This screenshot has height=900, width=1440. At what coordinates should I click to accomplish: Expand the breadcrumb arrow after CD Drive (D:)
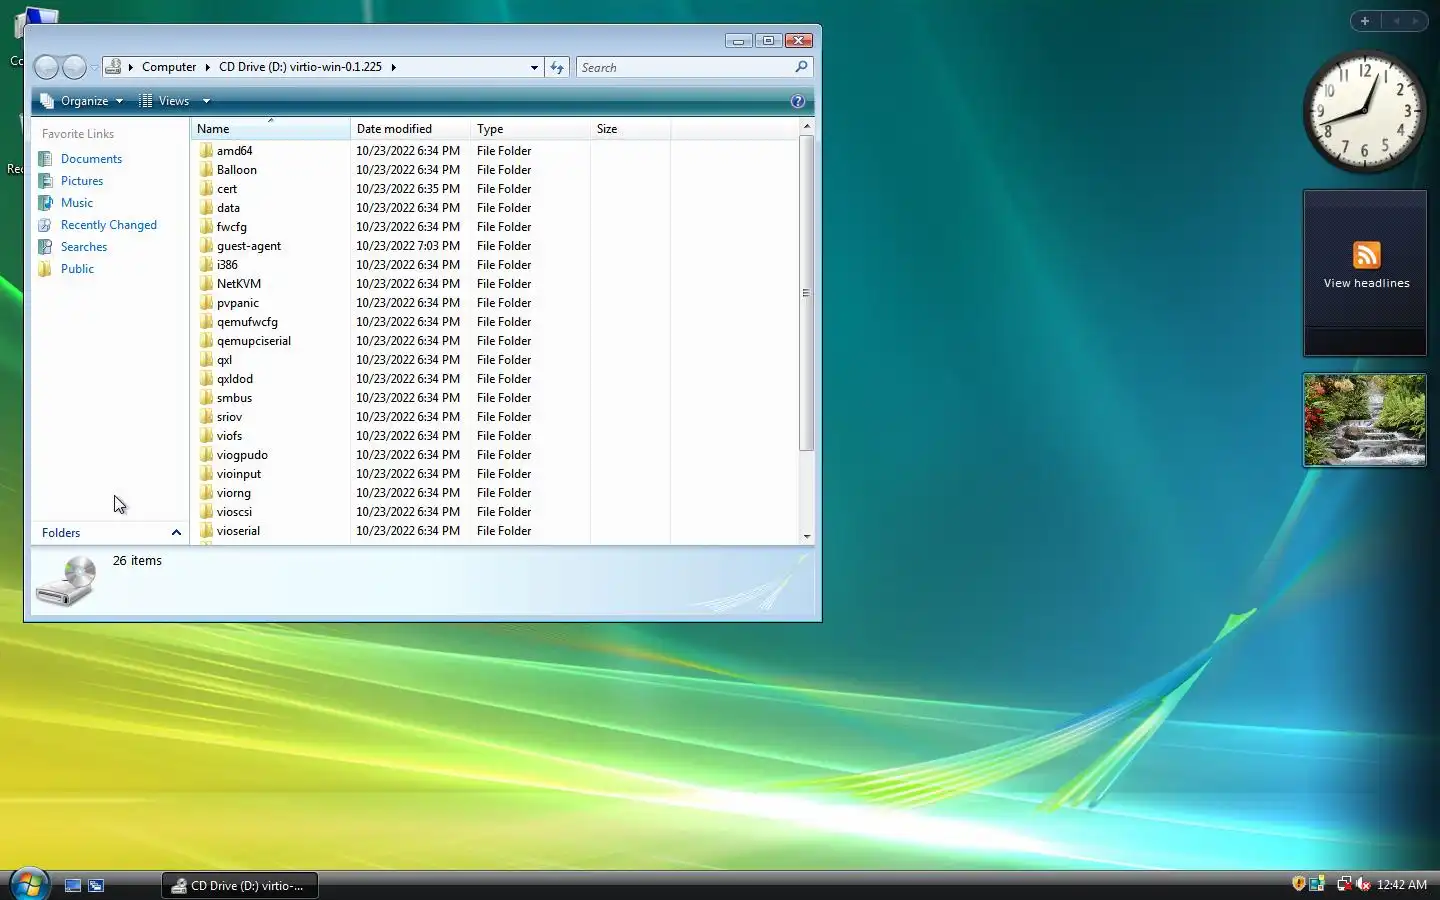[x=393, y=67]
